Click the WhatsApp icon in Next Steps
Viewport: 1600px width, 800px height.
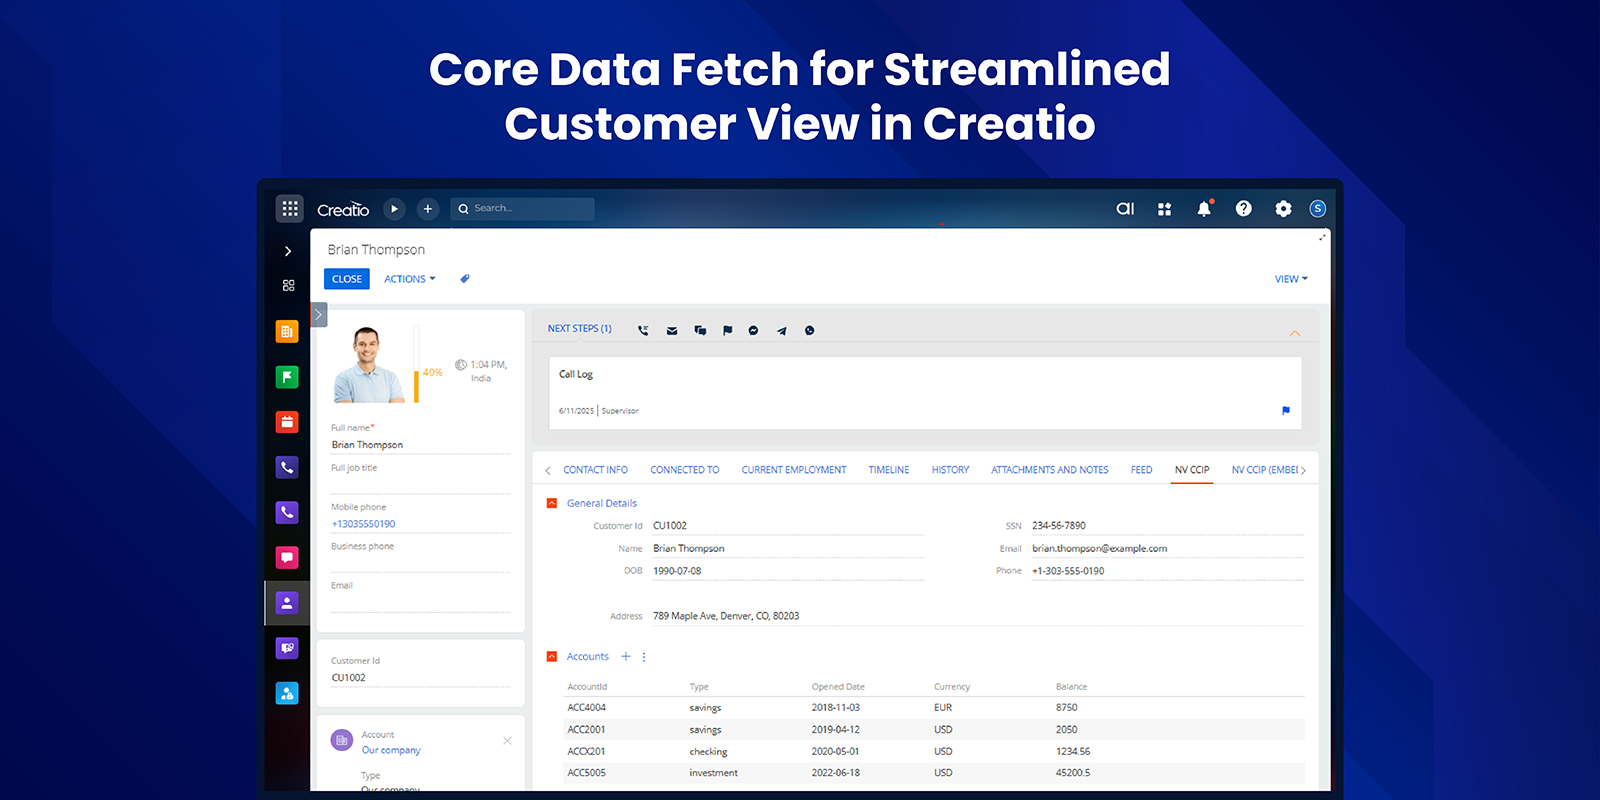[809, 330]
